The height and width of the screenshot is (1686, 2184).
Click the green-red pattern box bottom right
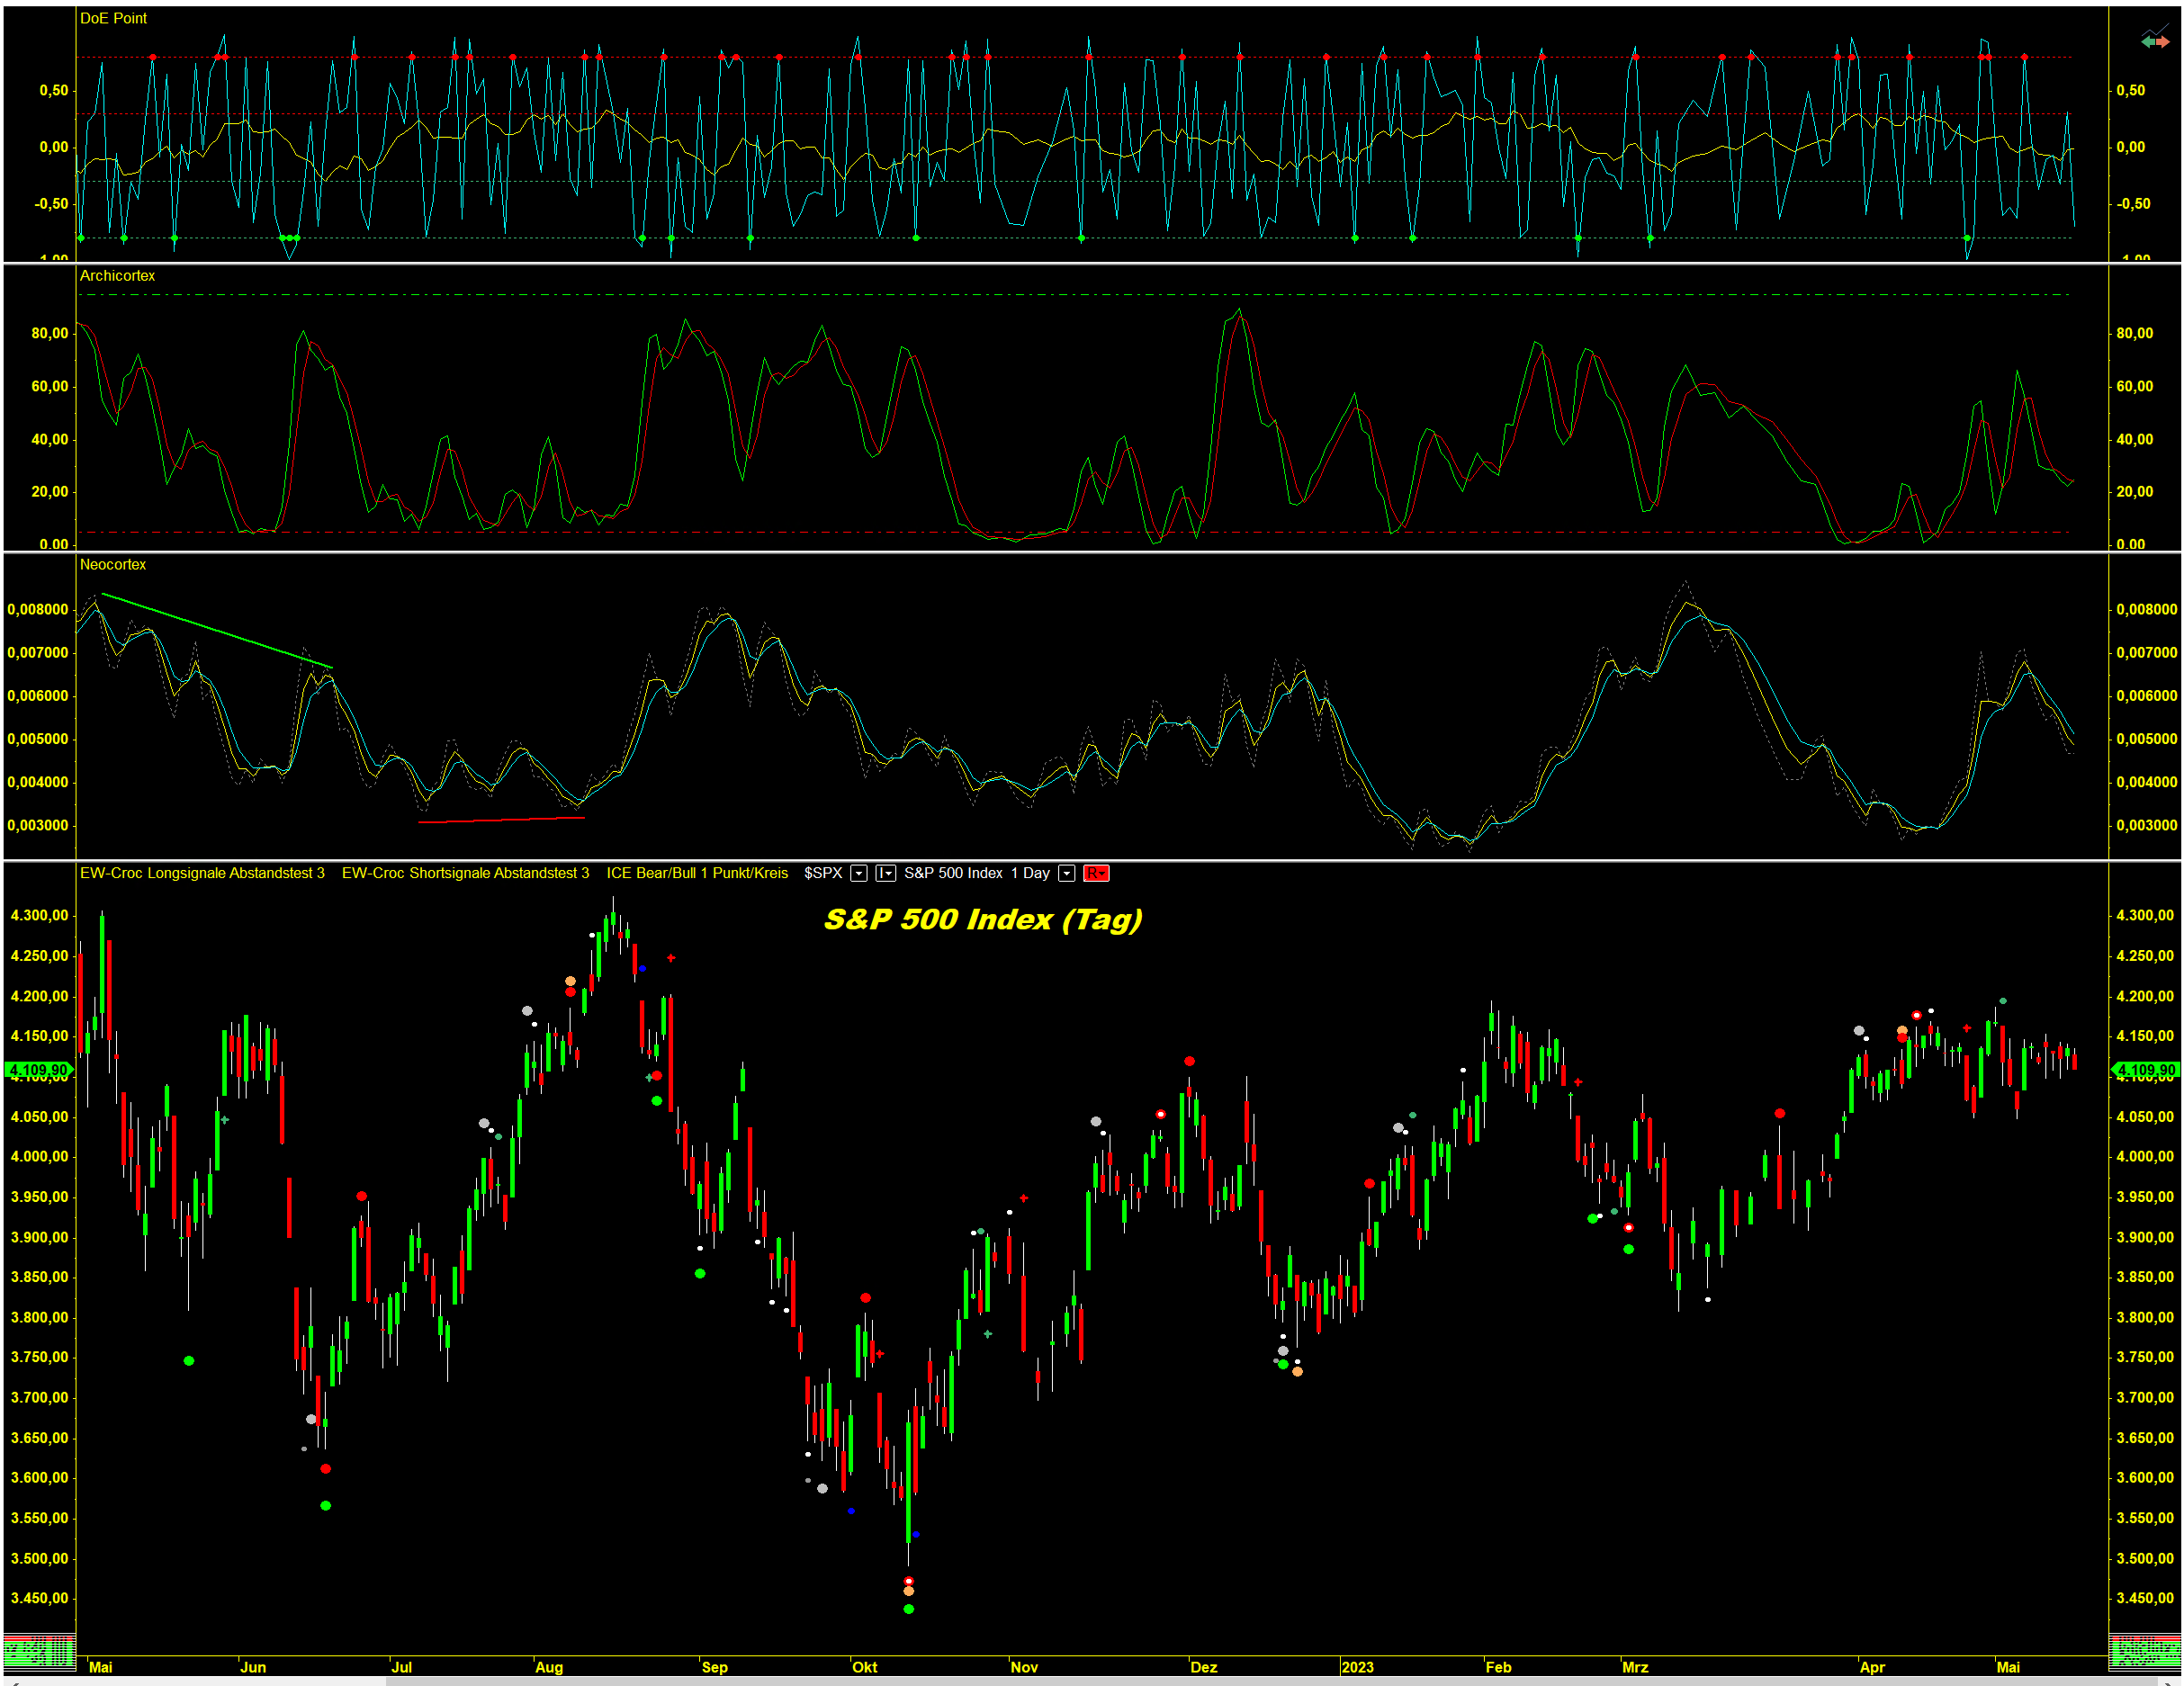[x=2144, y=1651]
